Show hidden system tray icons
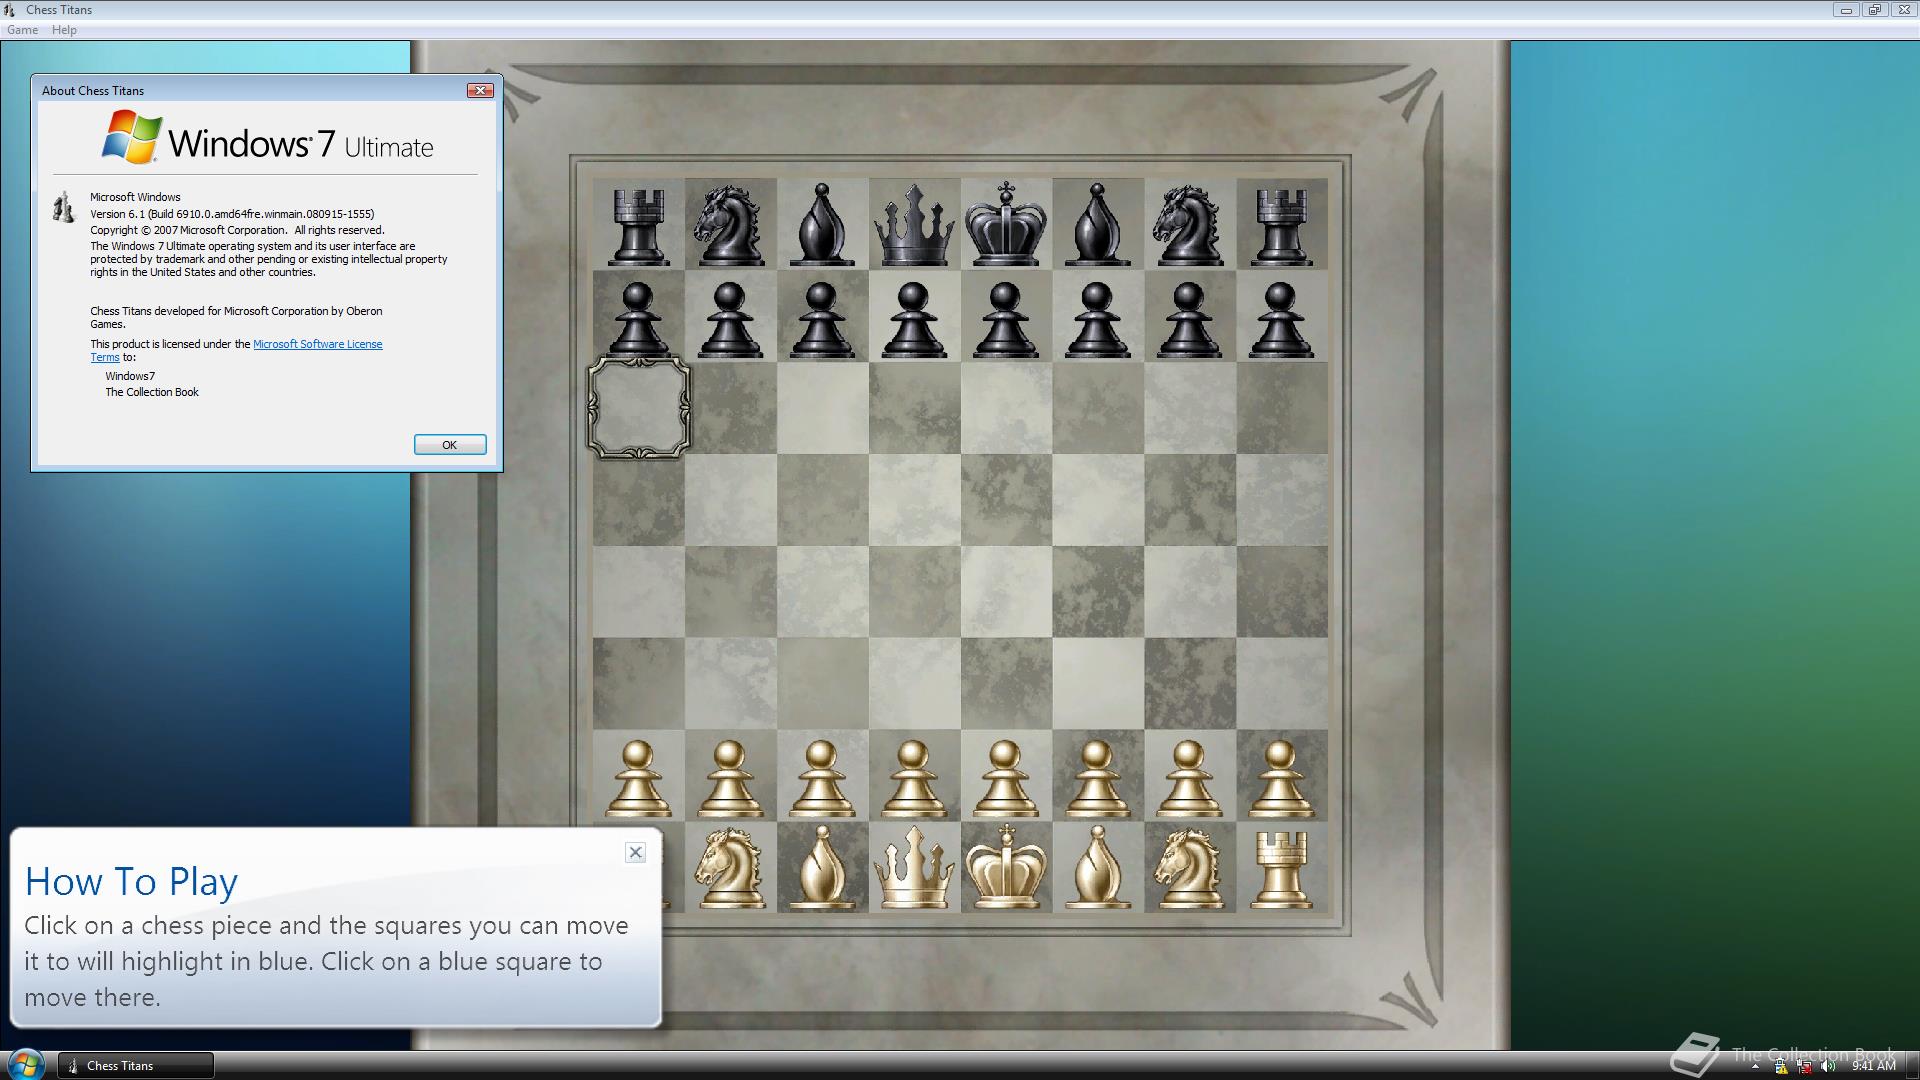 (x=1755, y=1067)
